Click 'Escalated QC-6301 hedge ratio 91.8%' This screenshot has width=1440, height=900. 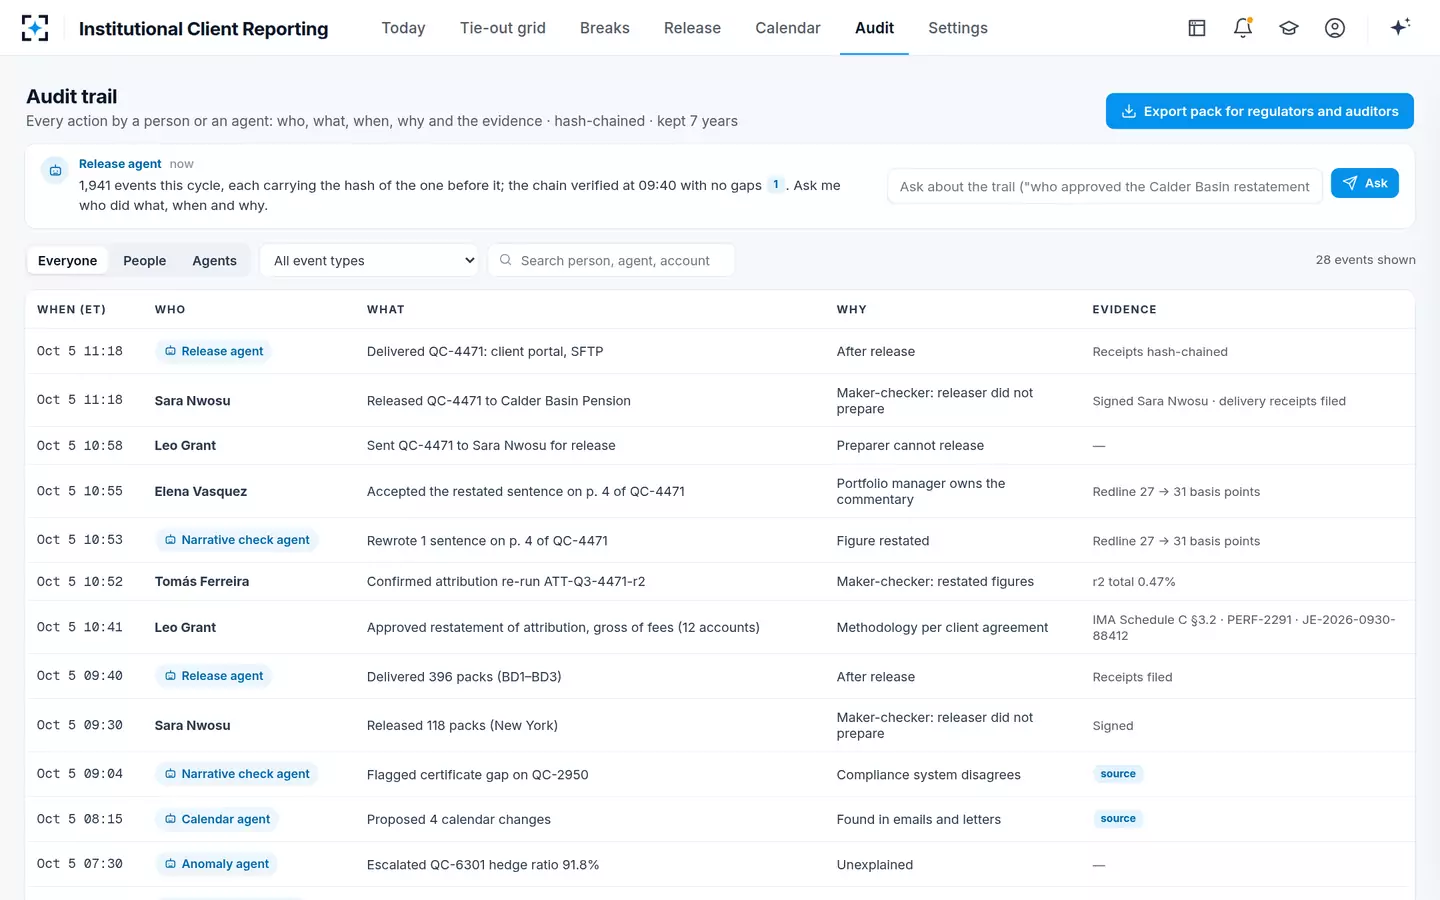pos(483,865)
